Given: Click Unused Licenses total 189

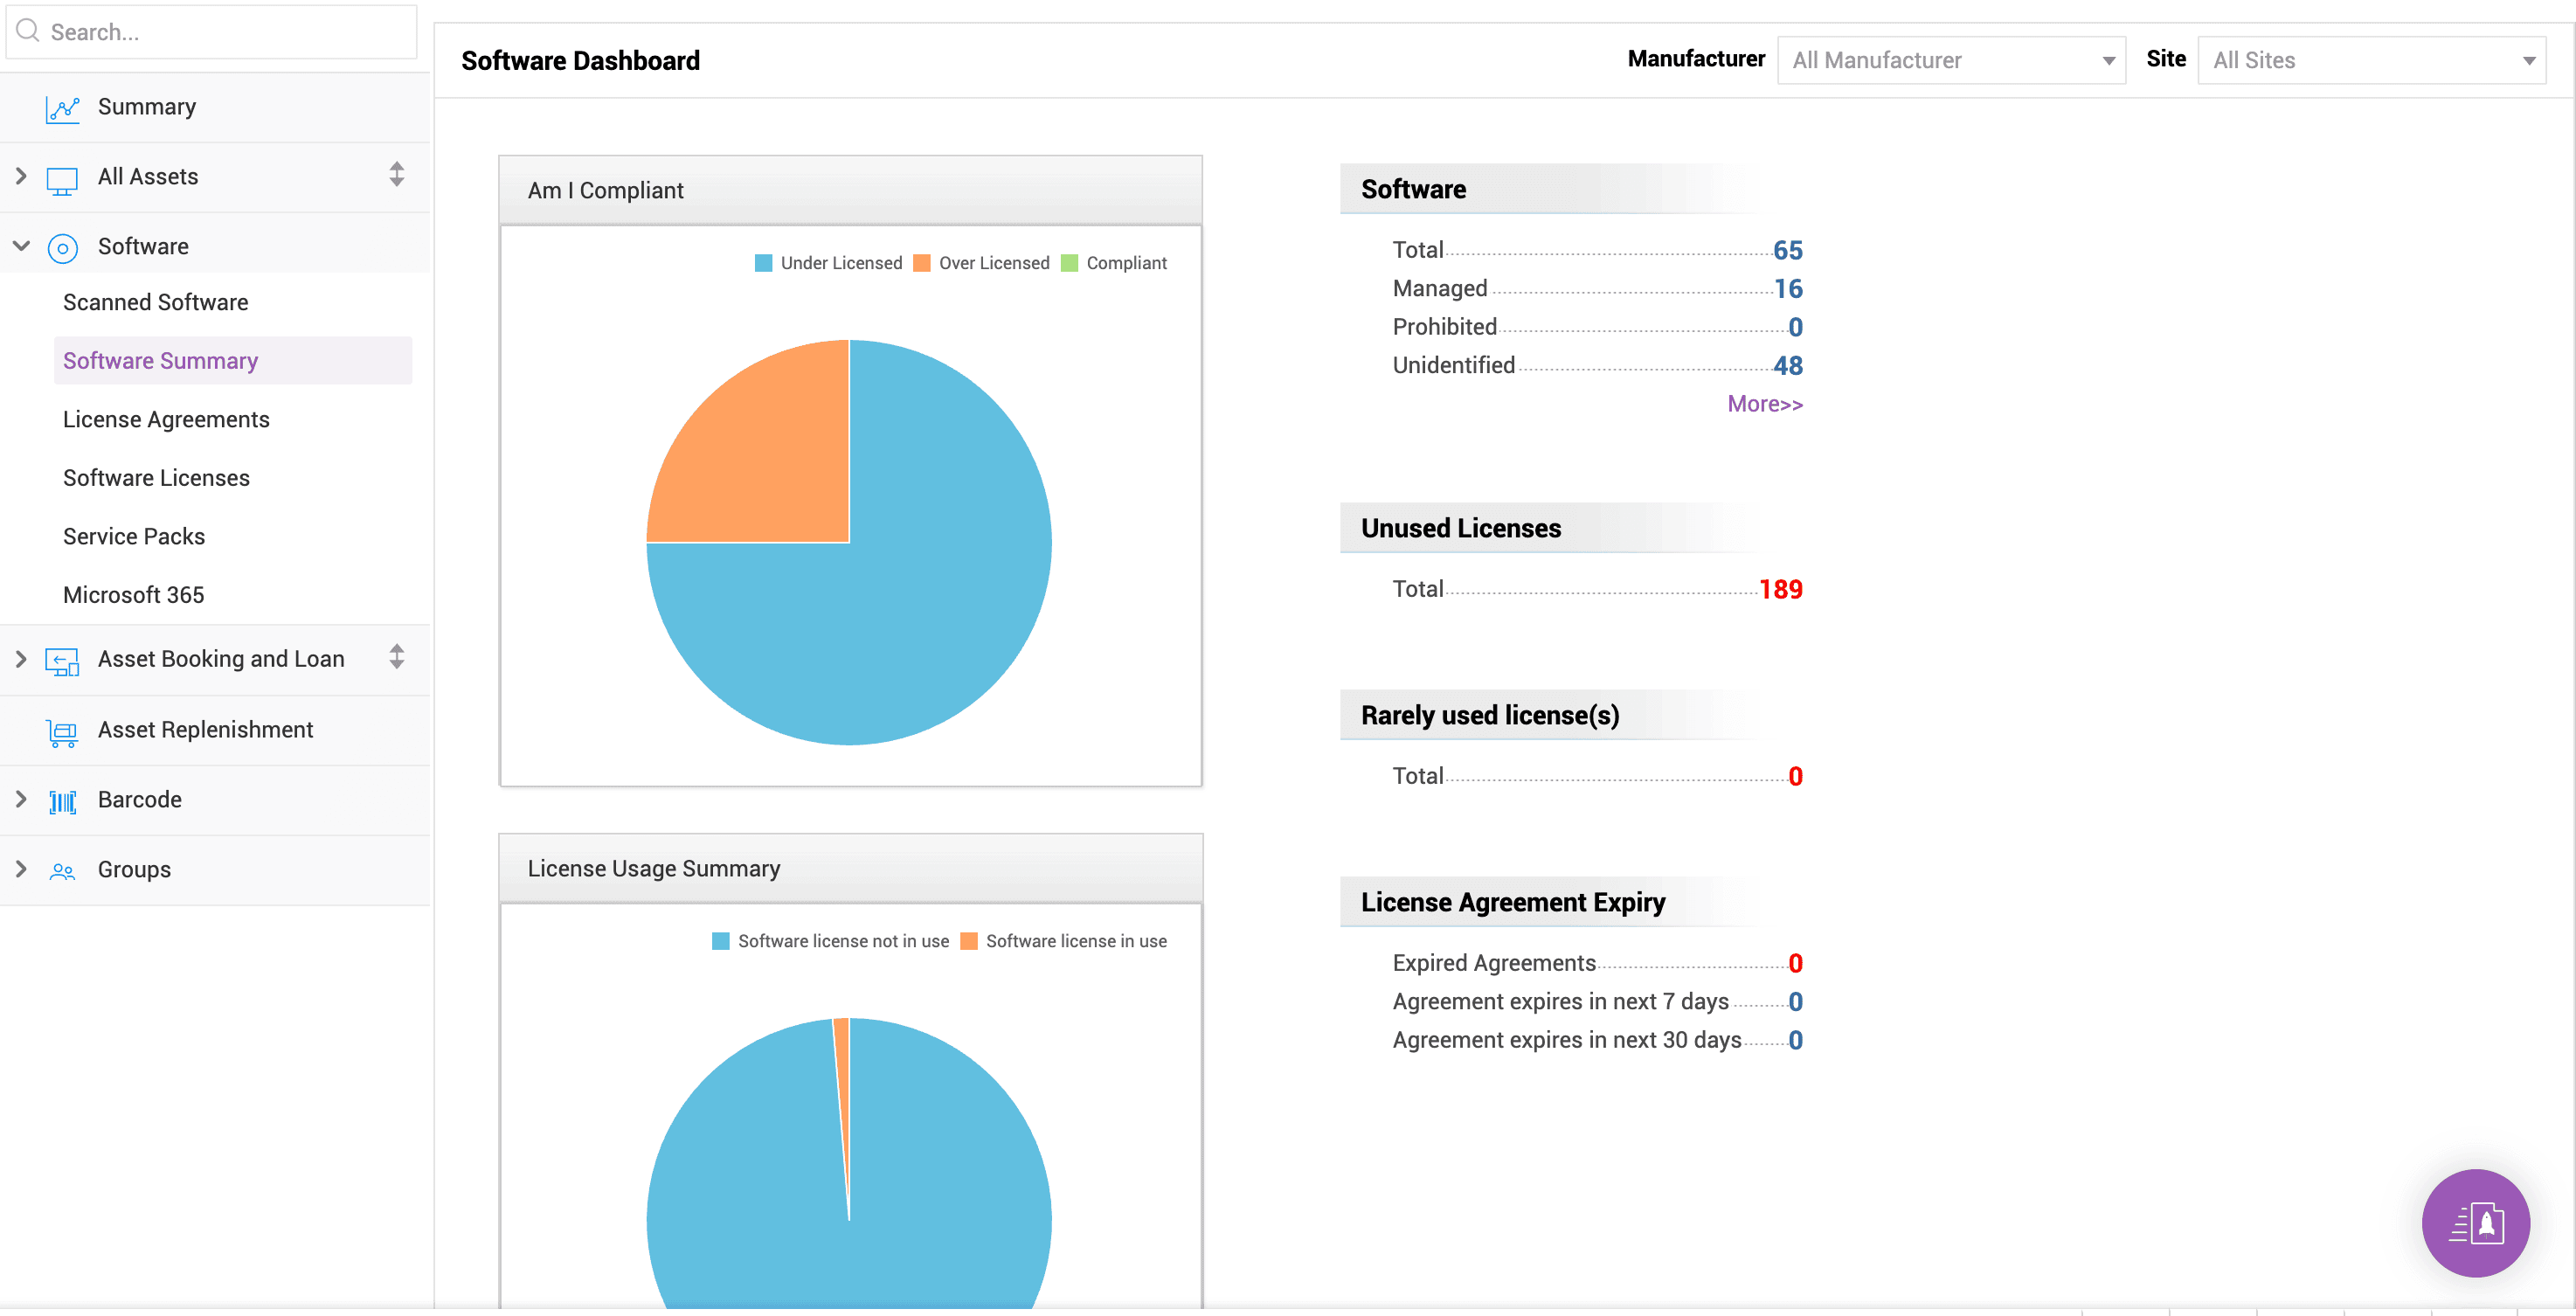Looking at the screenshot, I should (1780, 589).
